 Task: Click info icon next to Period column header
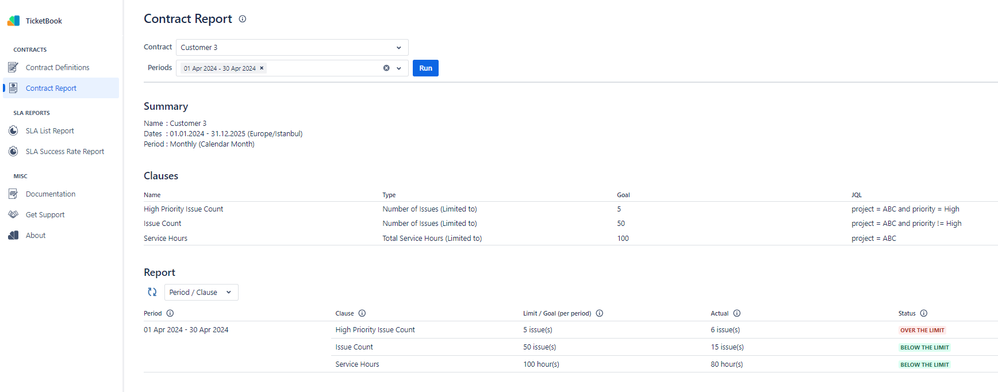click(170, 313)
